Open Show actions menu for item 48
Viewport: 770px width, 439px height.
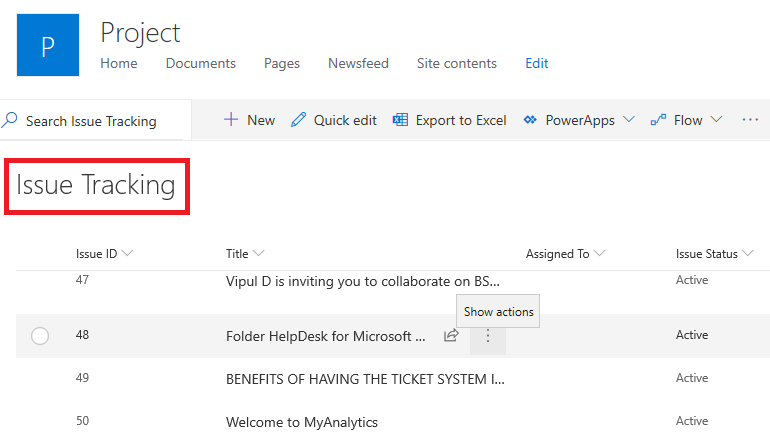pyautogui.click(x=488, y=336)
